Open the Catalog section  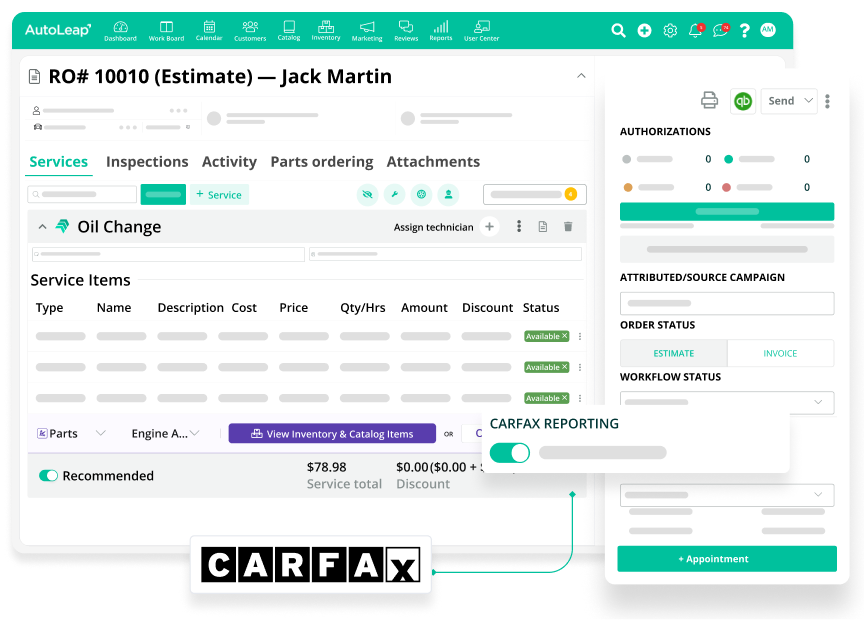tap(289, 31)
